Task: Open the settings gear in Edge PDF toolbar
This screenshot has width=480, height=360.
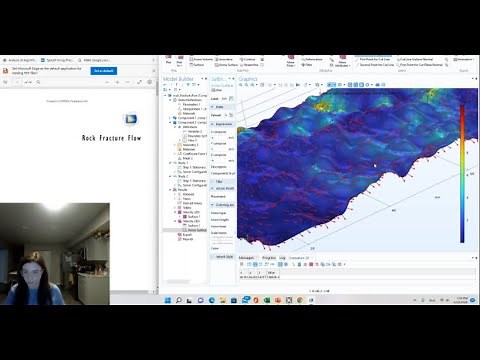Action: pyautogui.click(x=149, y=82)
